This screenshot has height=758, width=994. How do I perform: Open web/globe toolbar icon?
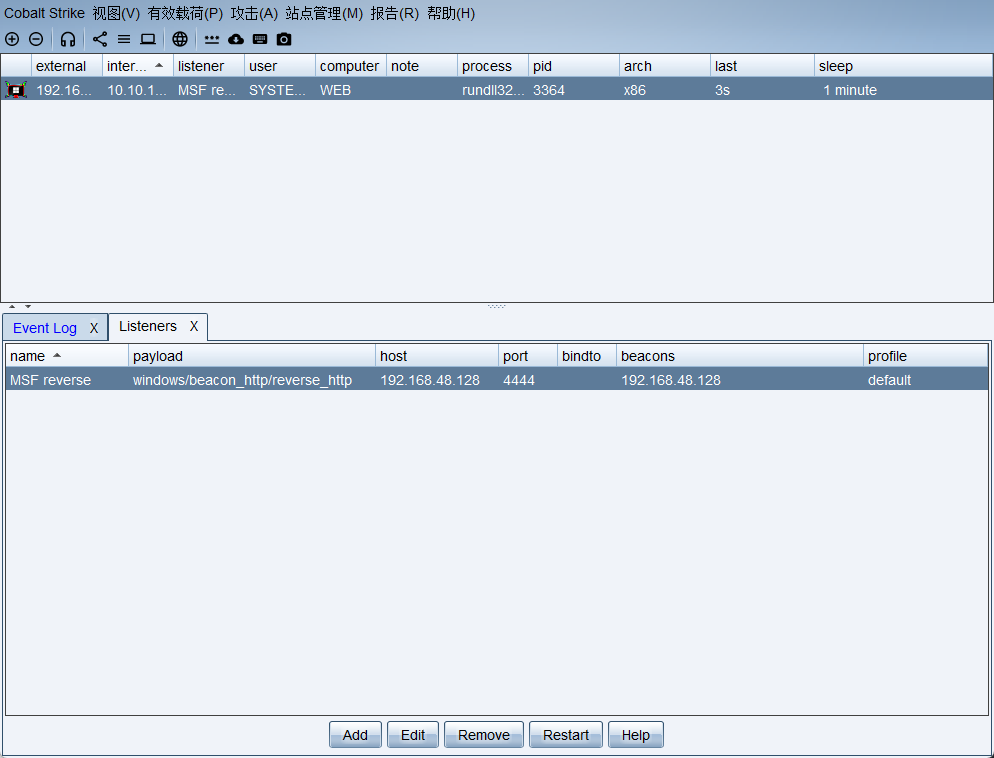pos(180,39)
